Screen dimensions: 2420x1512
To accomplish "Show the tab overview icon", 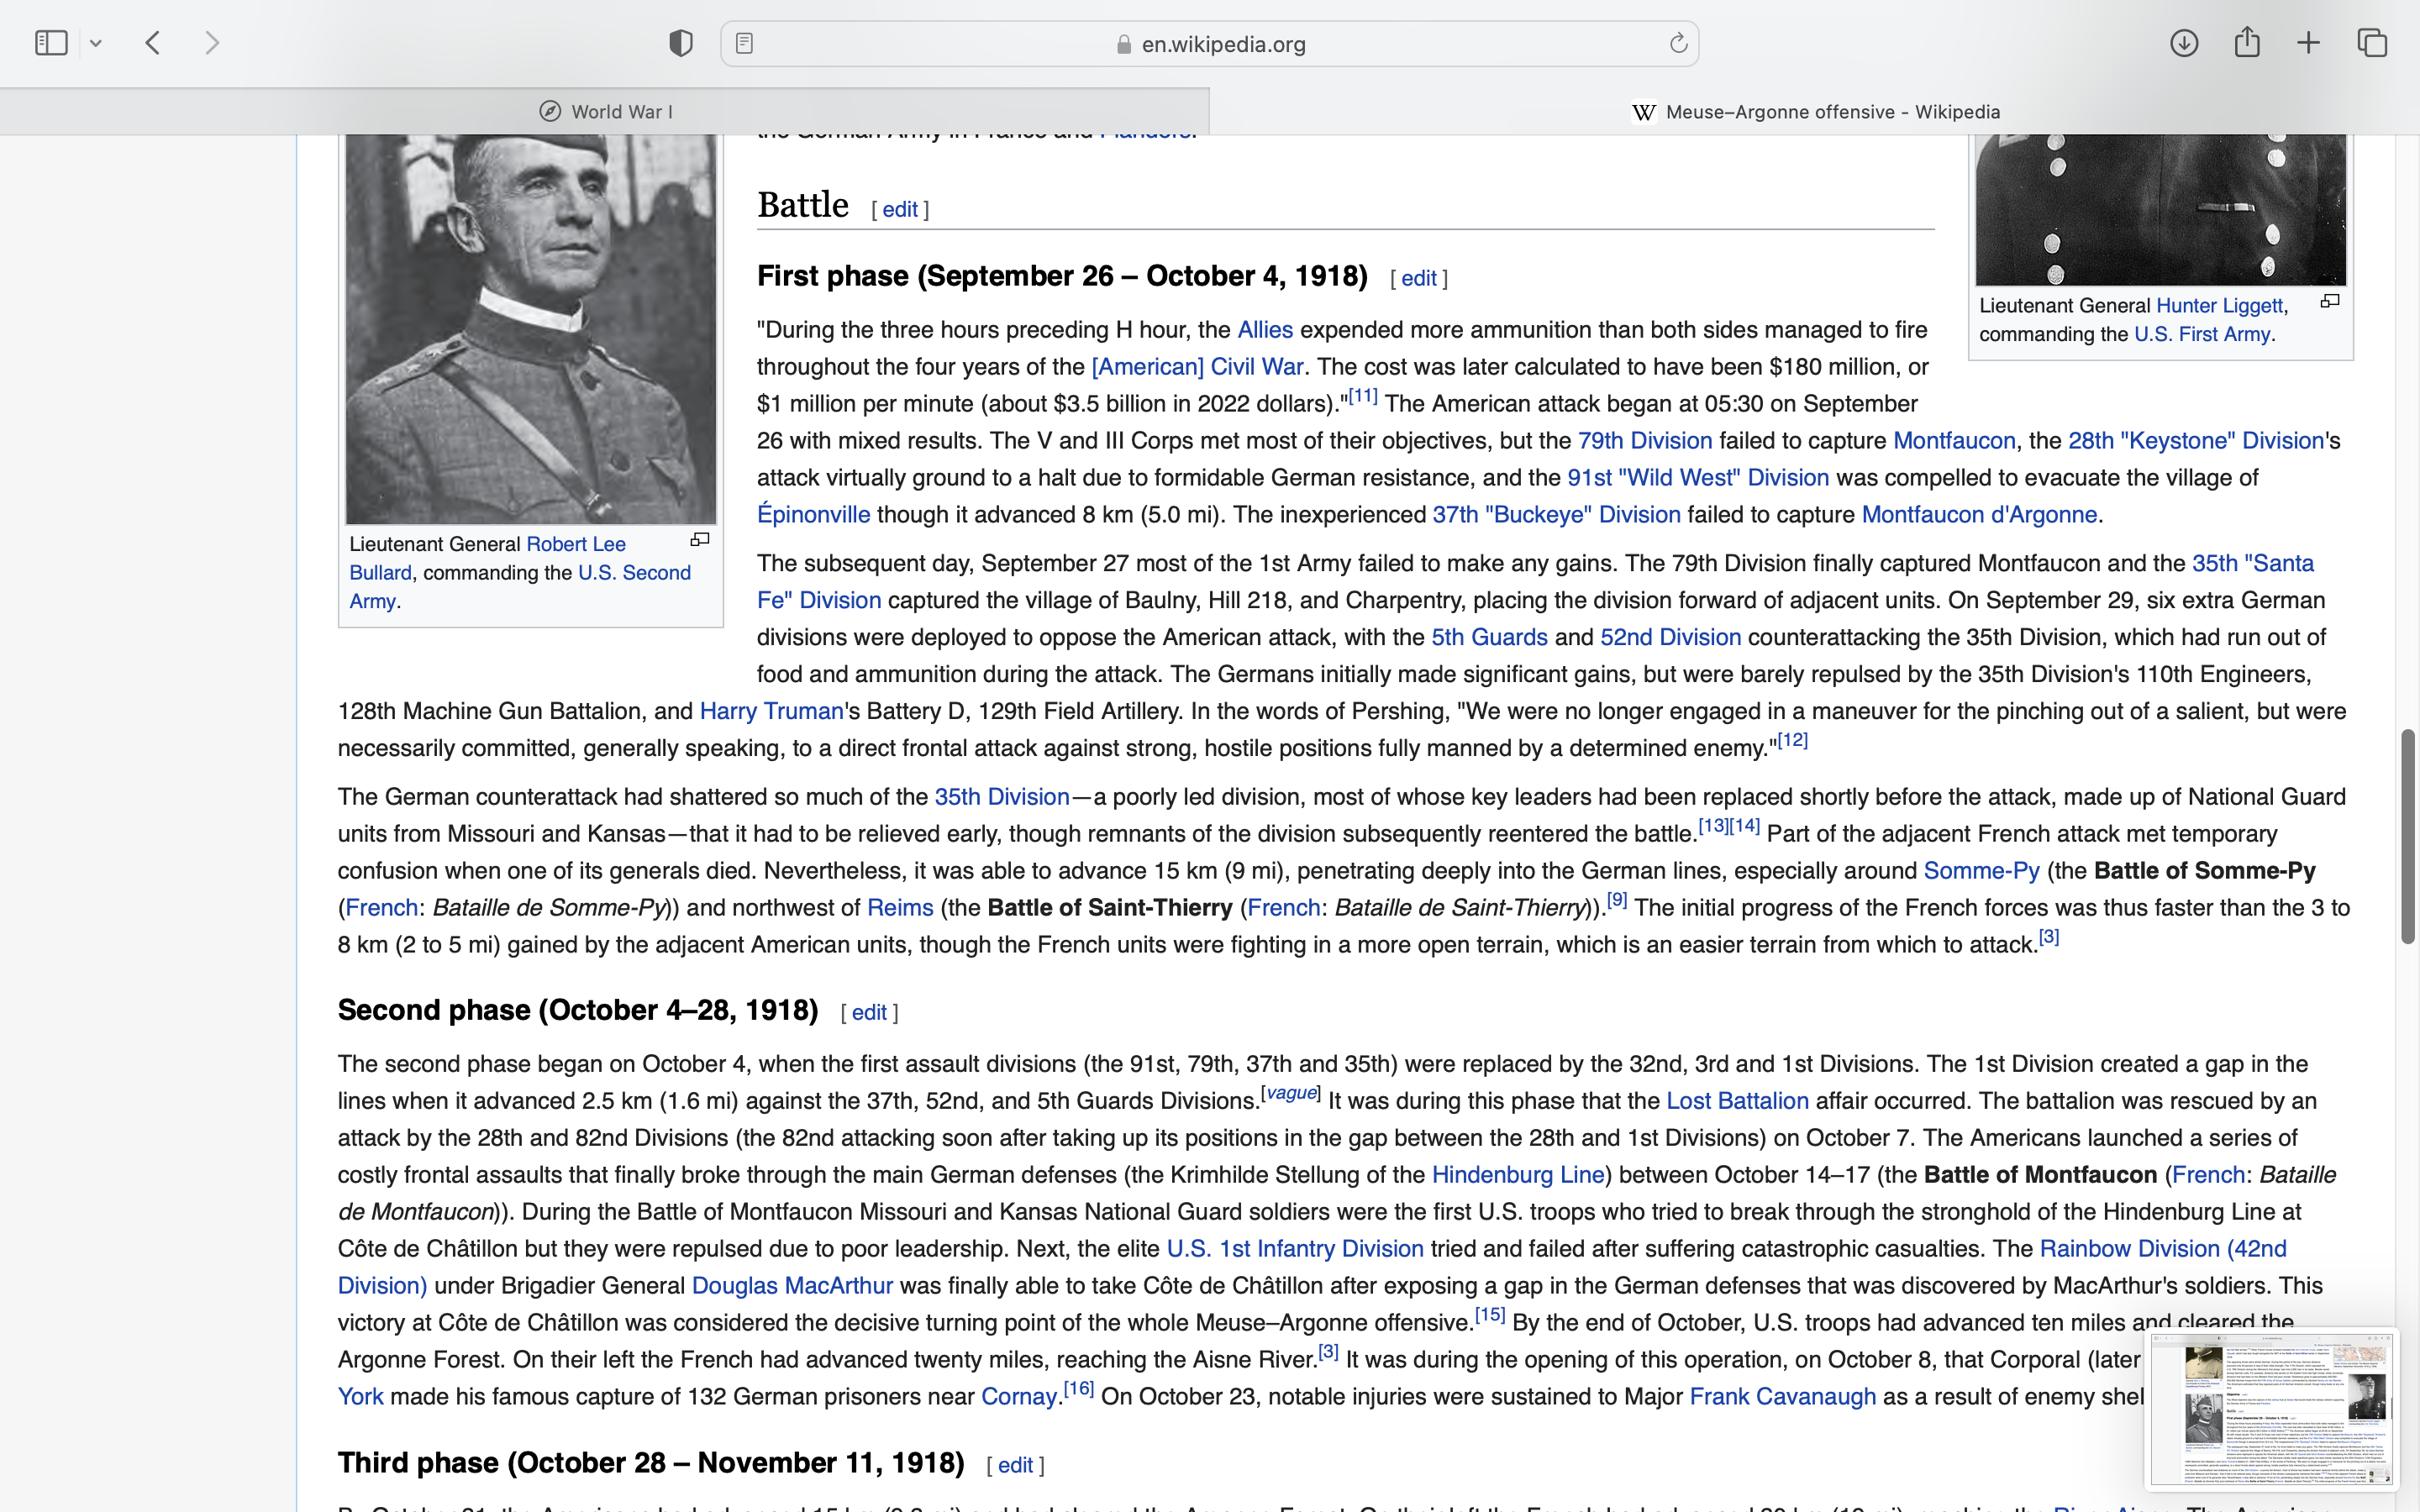I will (2372, 43).
